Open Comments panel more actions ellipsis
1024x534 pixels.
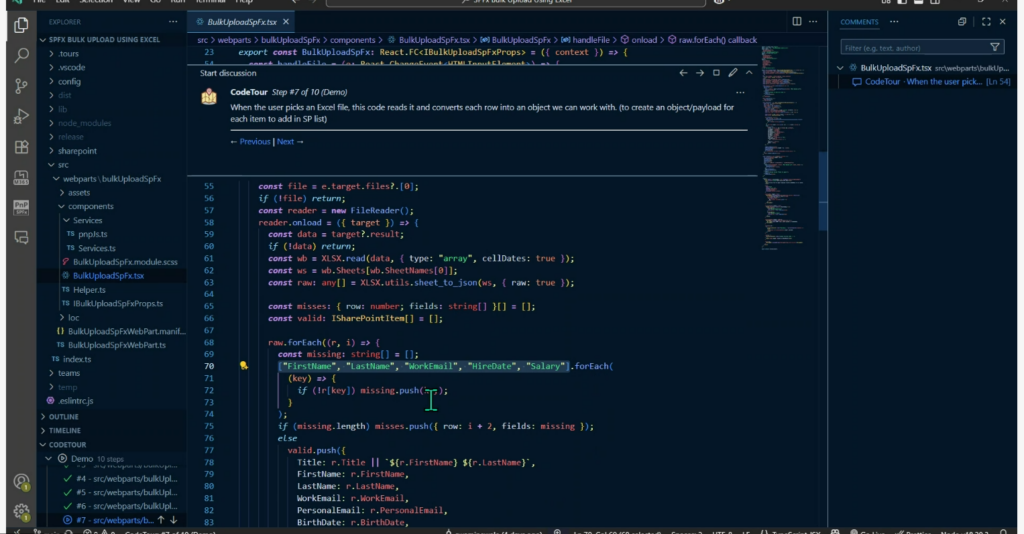[x=894, y=22]
